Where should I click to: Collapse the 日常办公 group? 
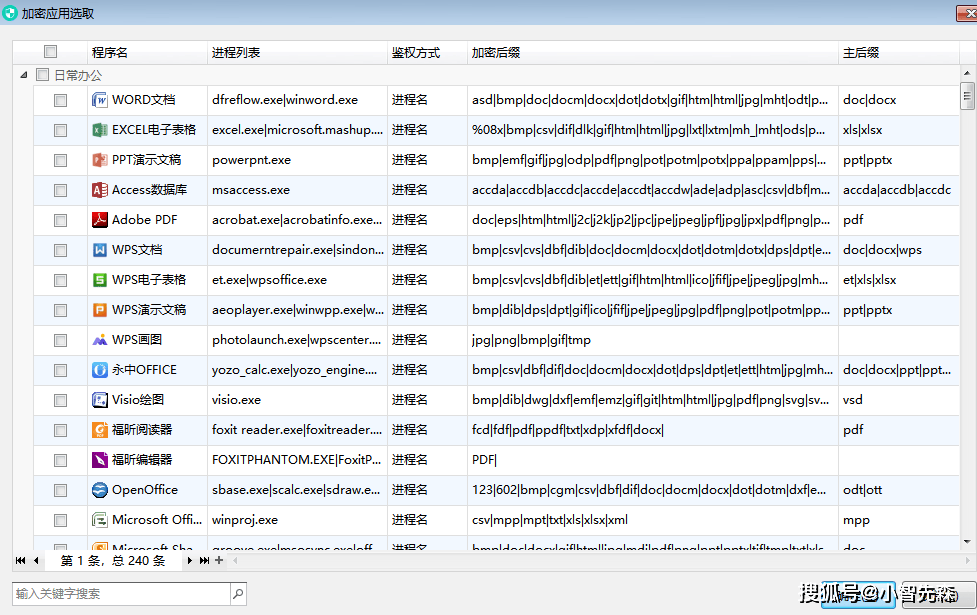23,75
